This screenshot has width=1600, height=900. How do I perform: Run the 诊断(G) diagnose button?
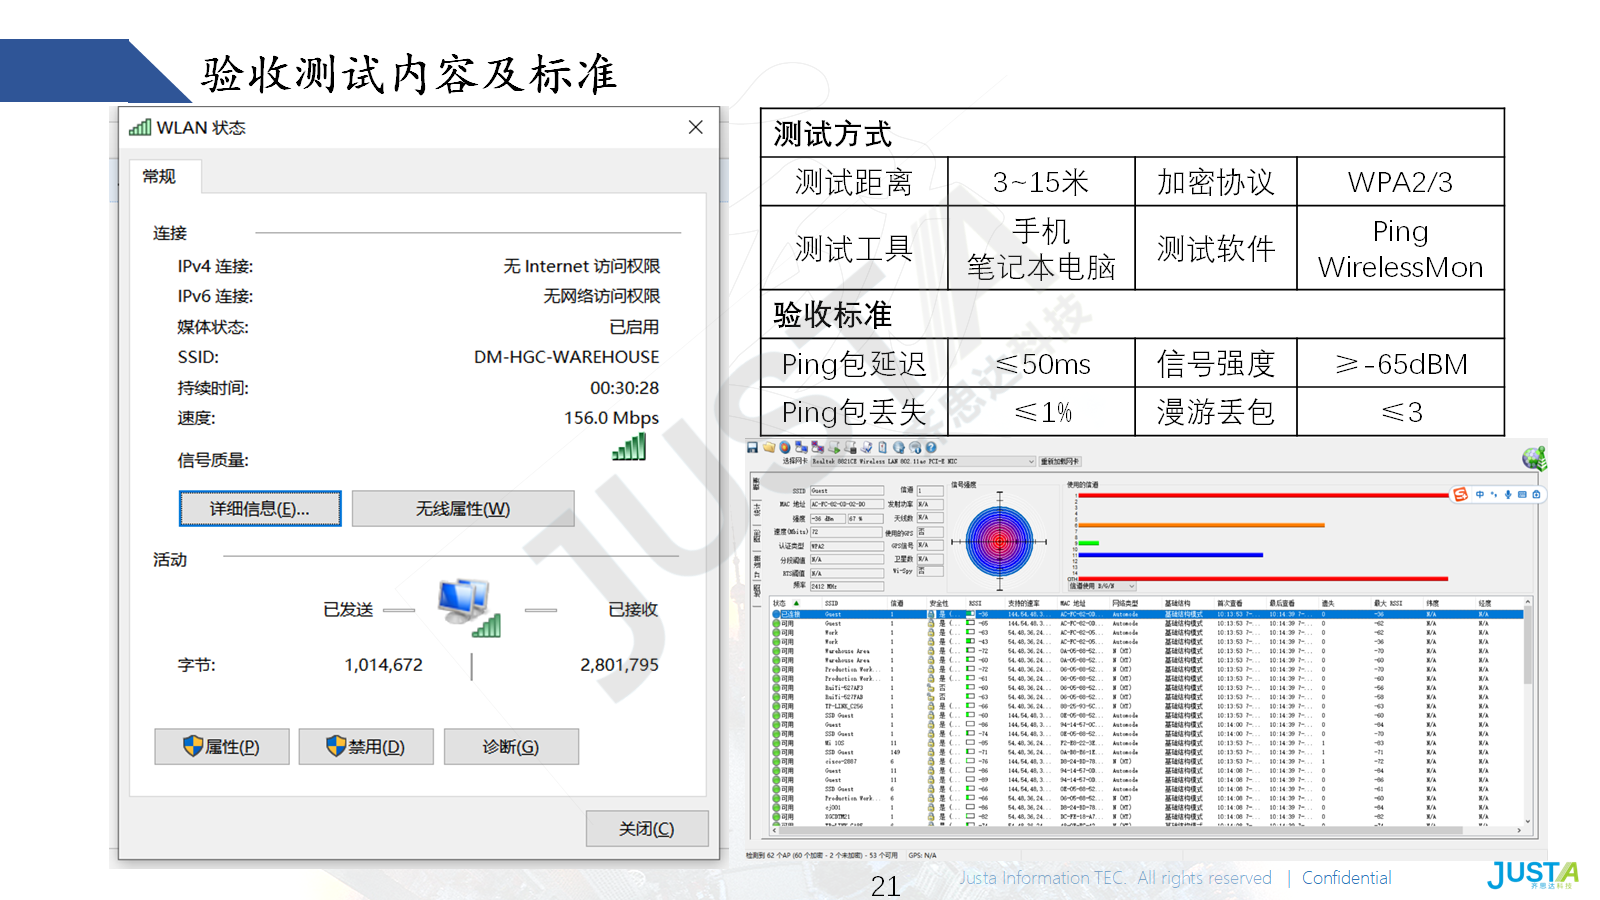[x=511, y=747]
